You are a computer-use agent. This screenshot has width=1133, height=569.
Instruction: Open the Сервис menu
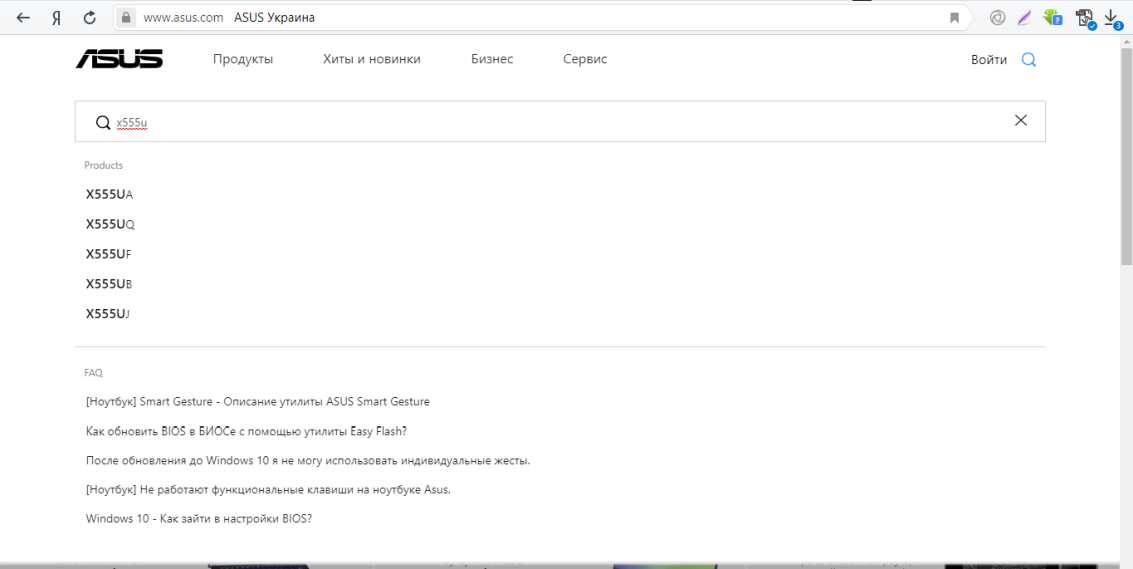[585, 59]
